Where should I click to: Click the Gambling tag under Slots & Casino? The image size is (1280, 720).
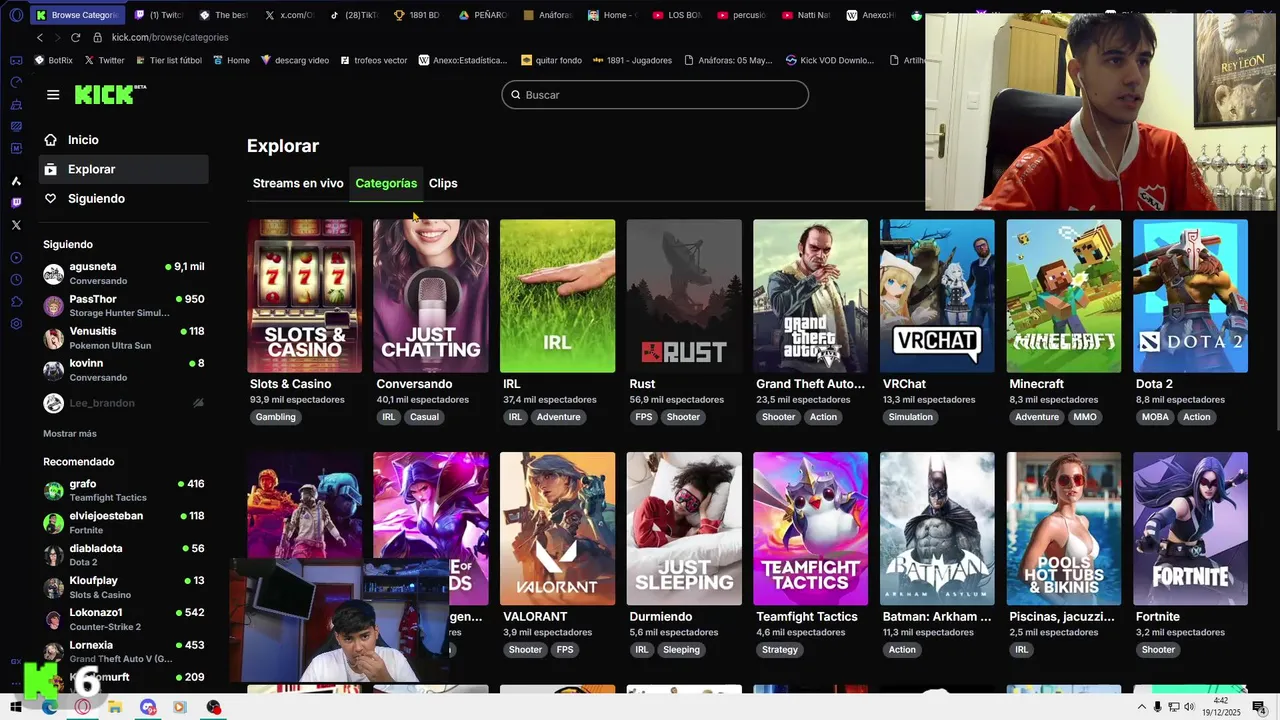(x=275, y=417)
